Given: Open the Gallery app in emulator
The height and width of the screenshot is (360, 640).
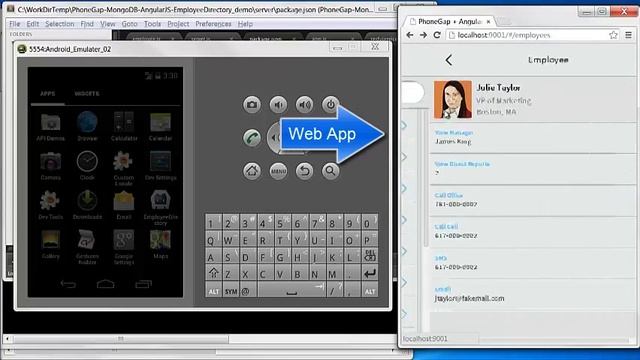Looking at the screenshot, I should pos(51,244).
